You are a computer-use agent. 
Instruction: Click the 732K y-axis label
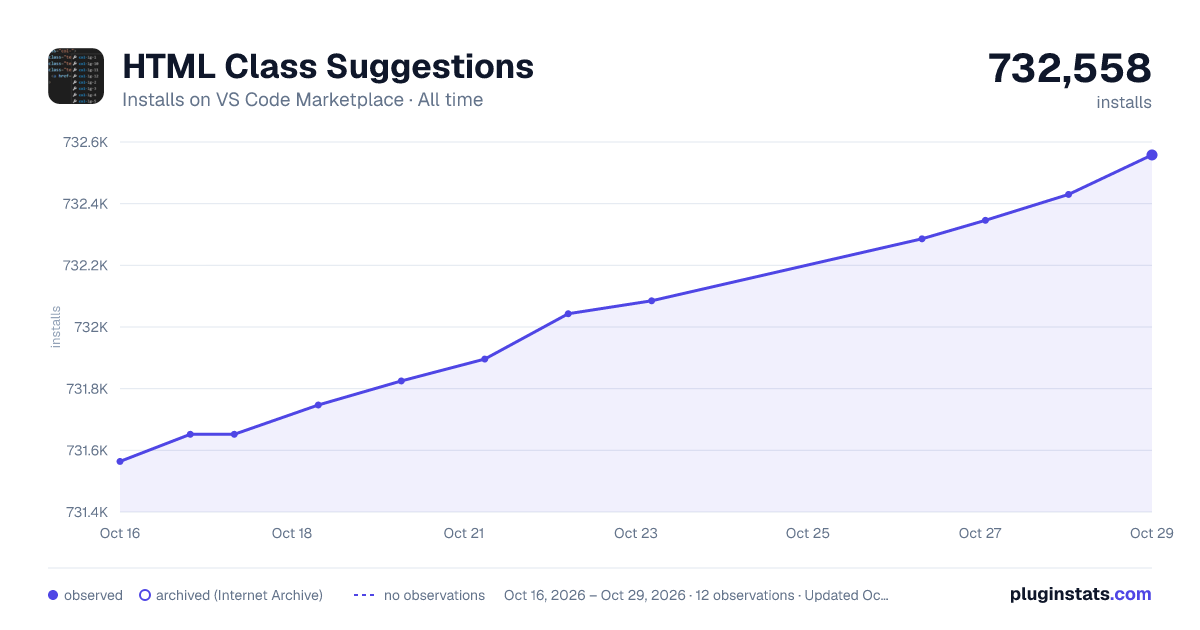[x=91, y=327]
